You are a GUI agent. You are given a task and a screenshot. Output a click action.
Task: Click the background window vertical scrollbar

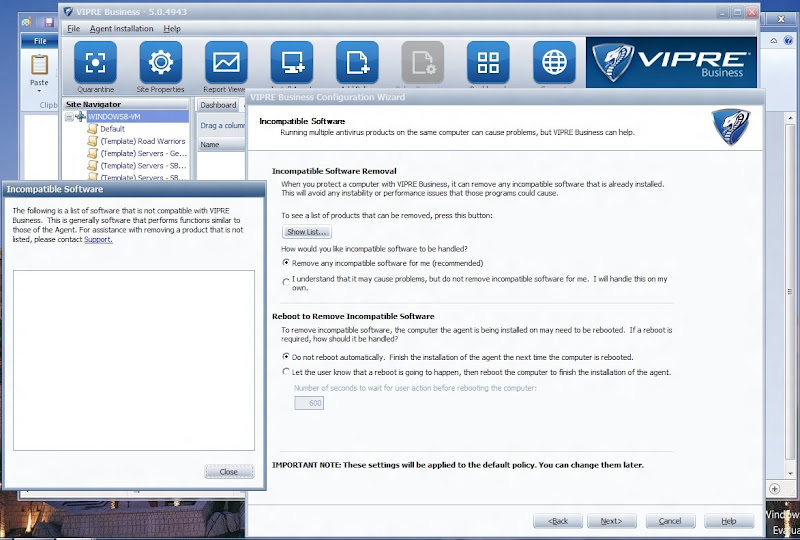tap(790, 291)
